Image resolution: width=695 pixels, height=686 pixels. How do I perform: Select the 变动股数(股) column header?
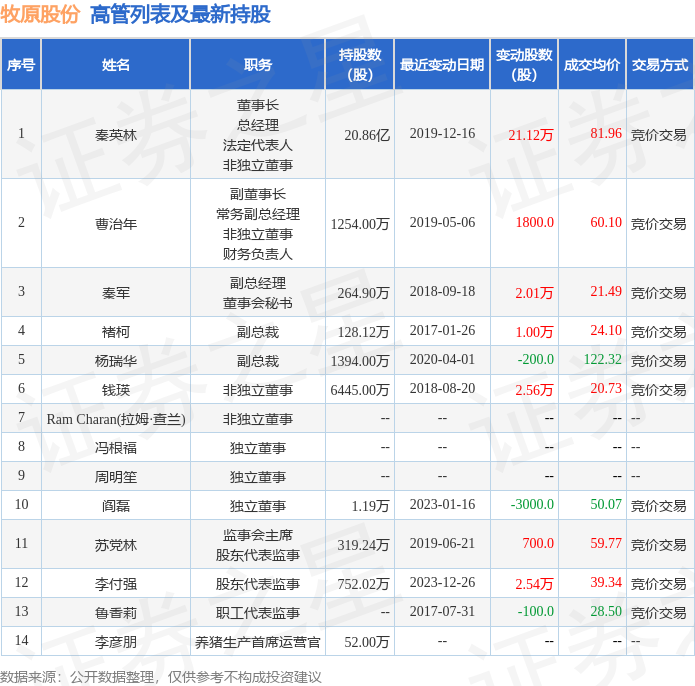tap(524, 65)
